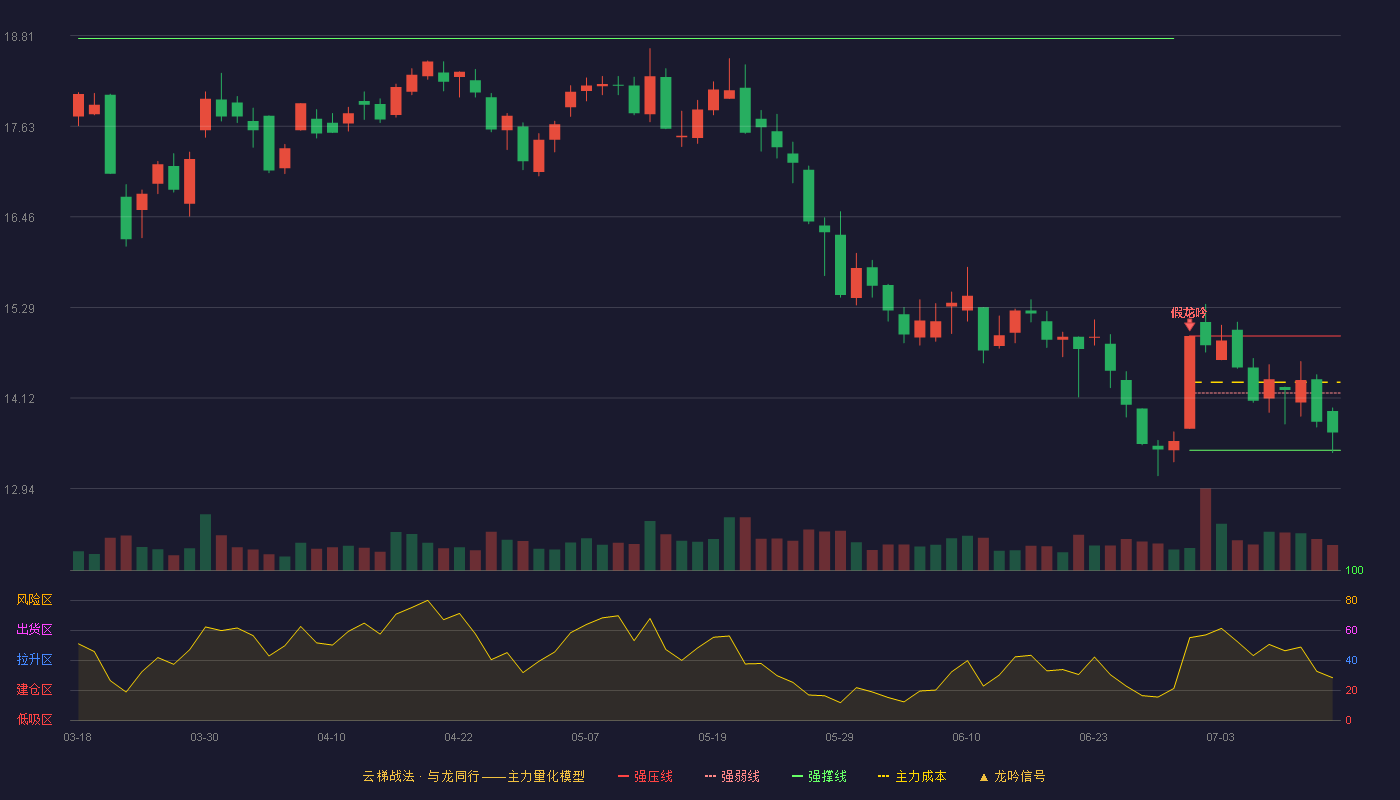
Task: Click the tallest red volume bar
Action: pos(1205,529)
